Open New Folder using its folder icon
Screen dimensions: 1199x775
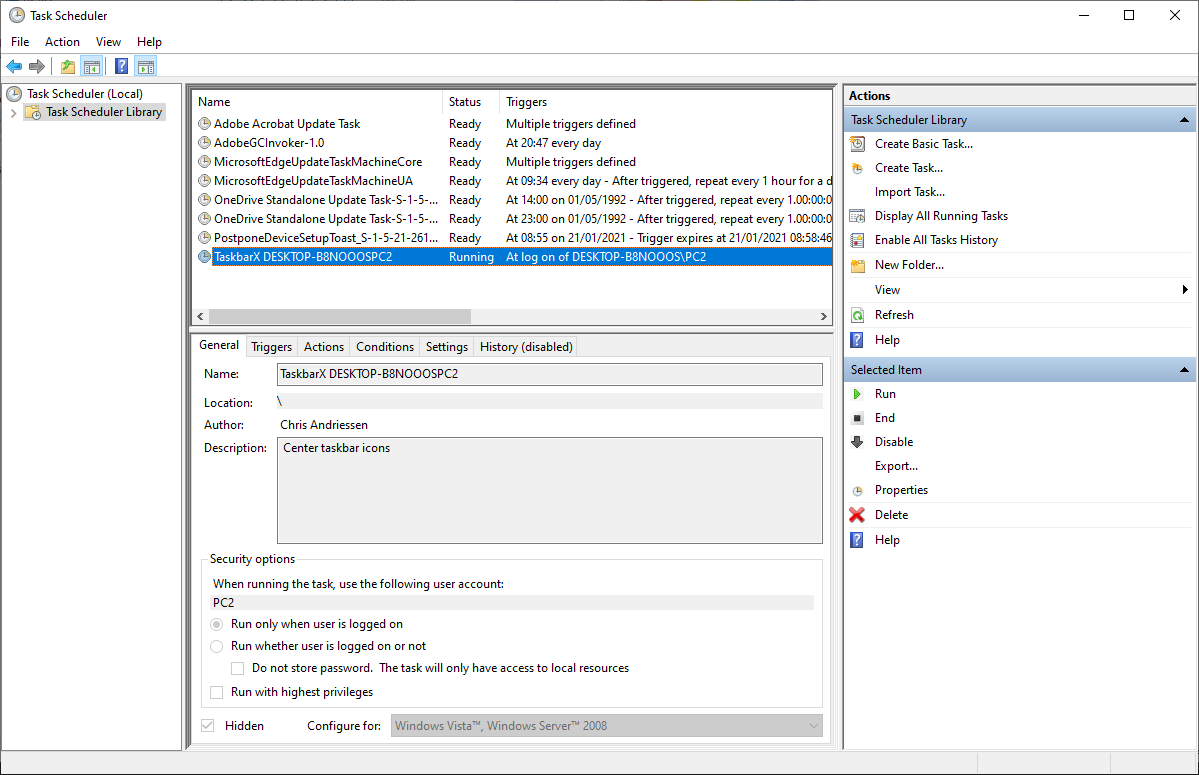point(857,264)
